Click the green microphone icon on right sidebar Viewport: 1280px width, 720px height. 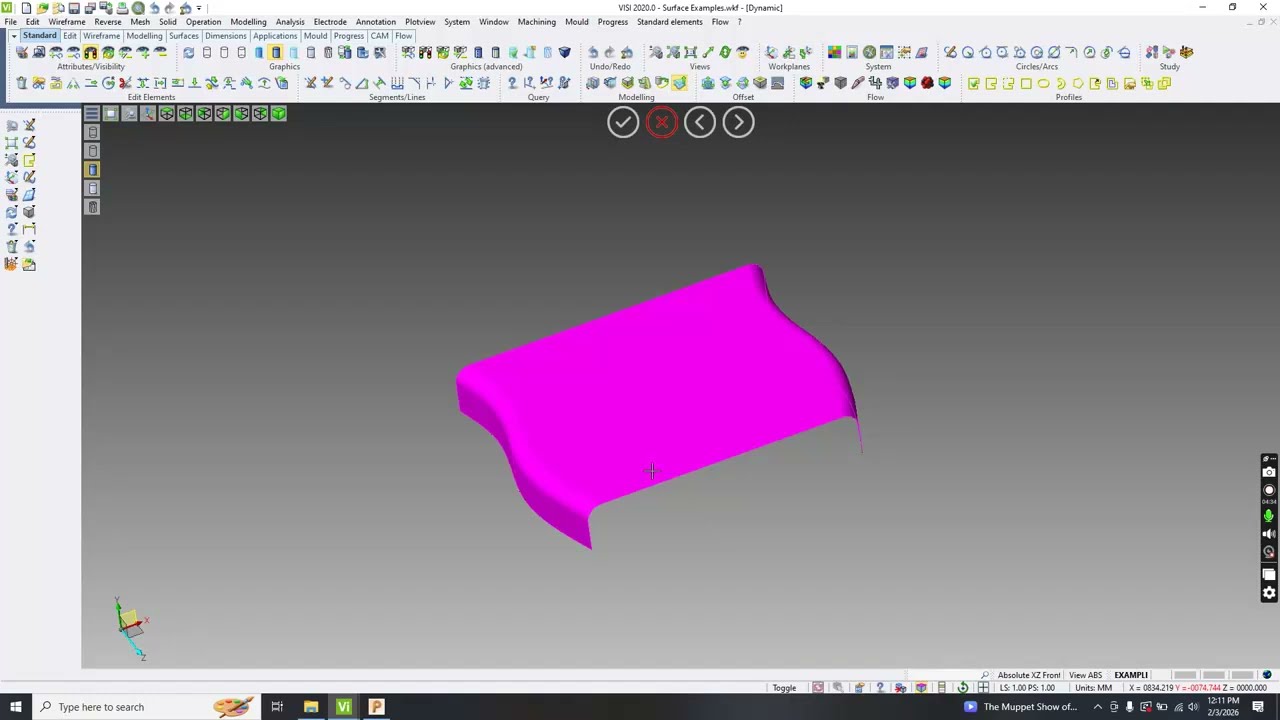(x=1269, y=515)
